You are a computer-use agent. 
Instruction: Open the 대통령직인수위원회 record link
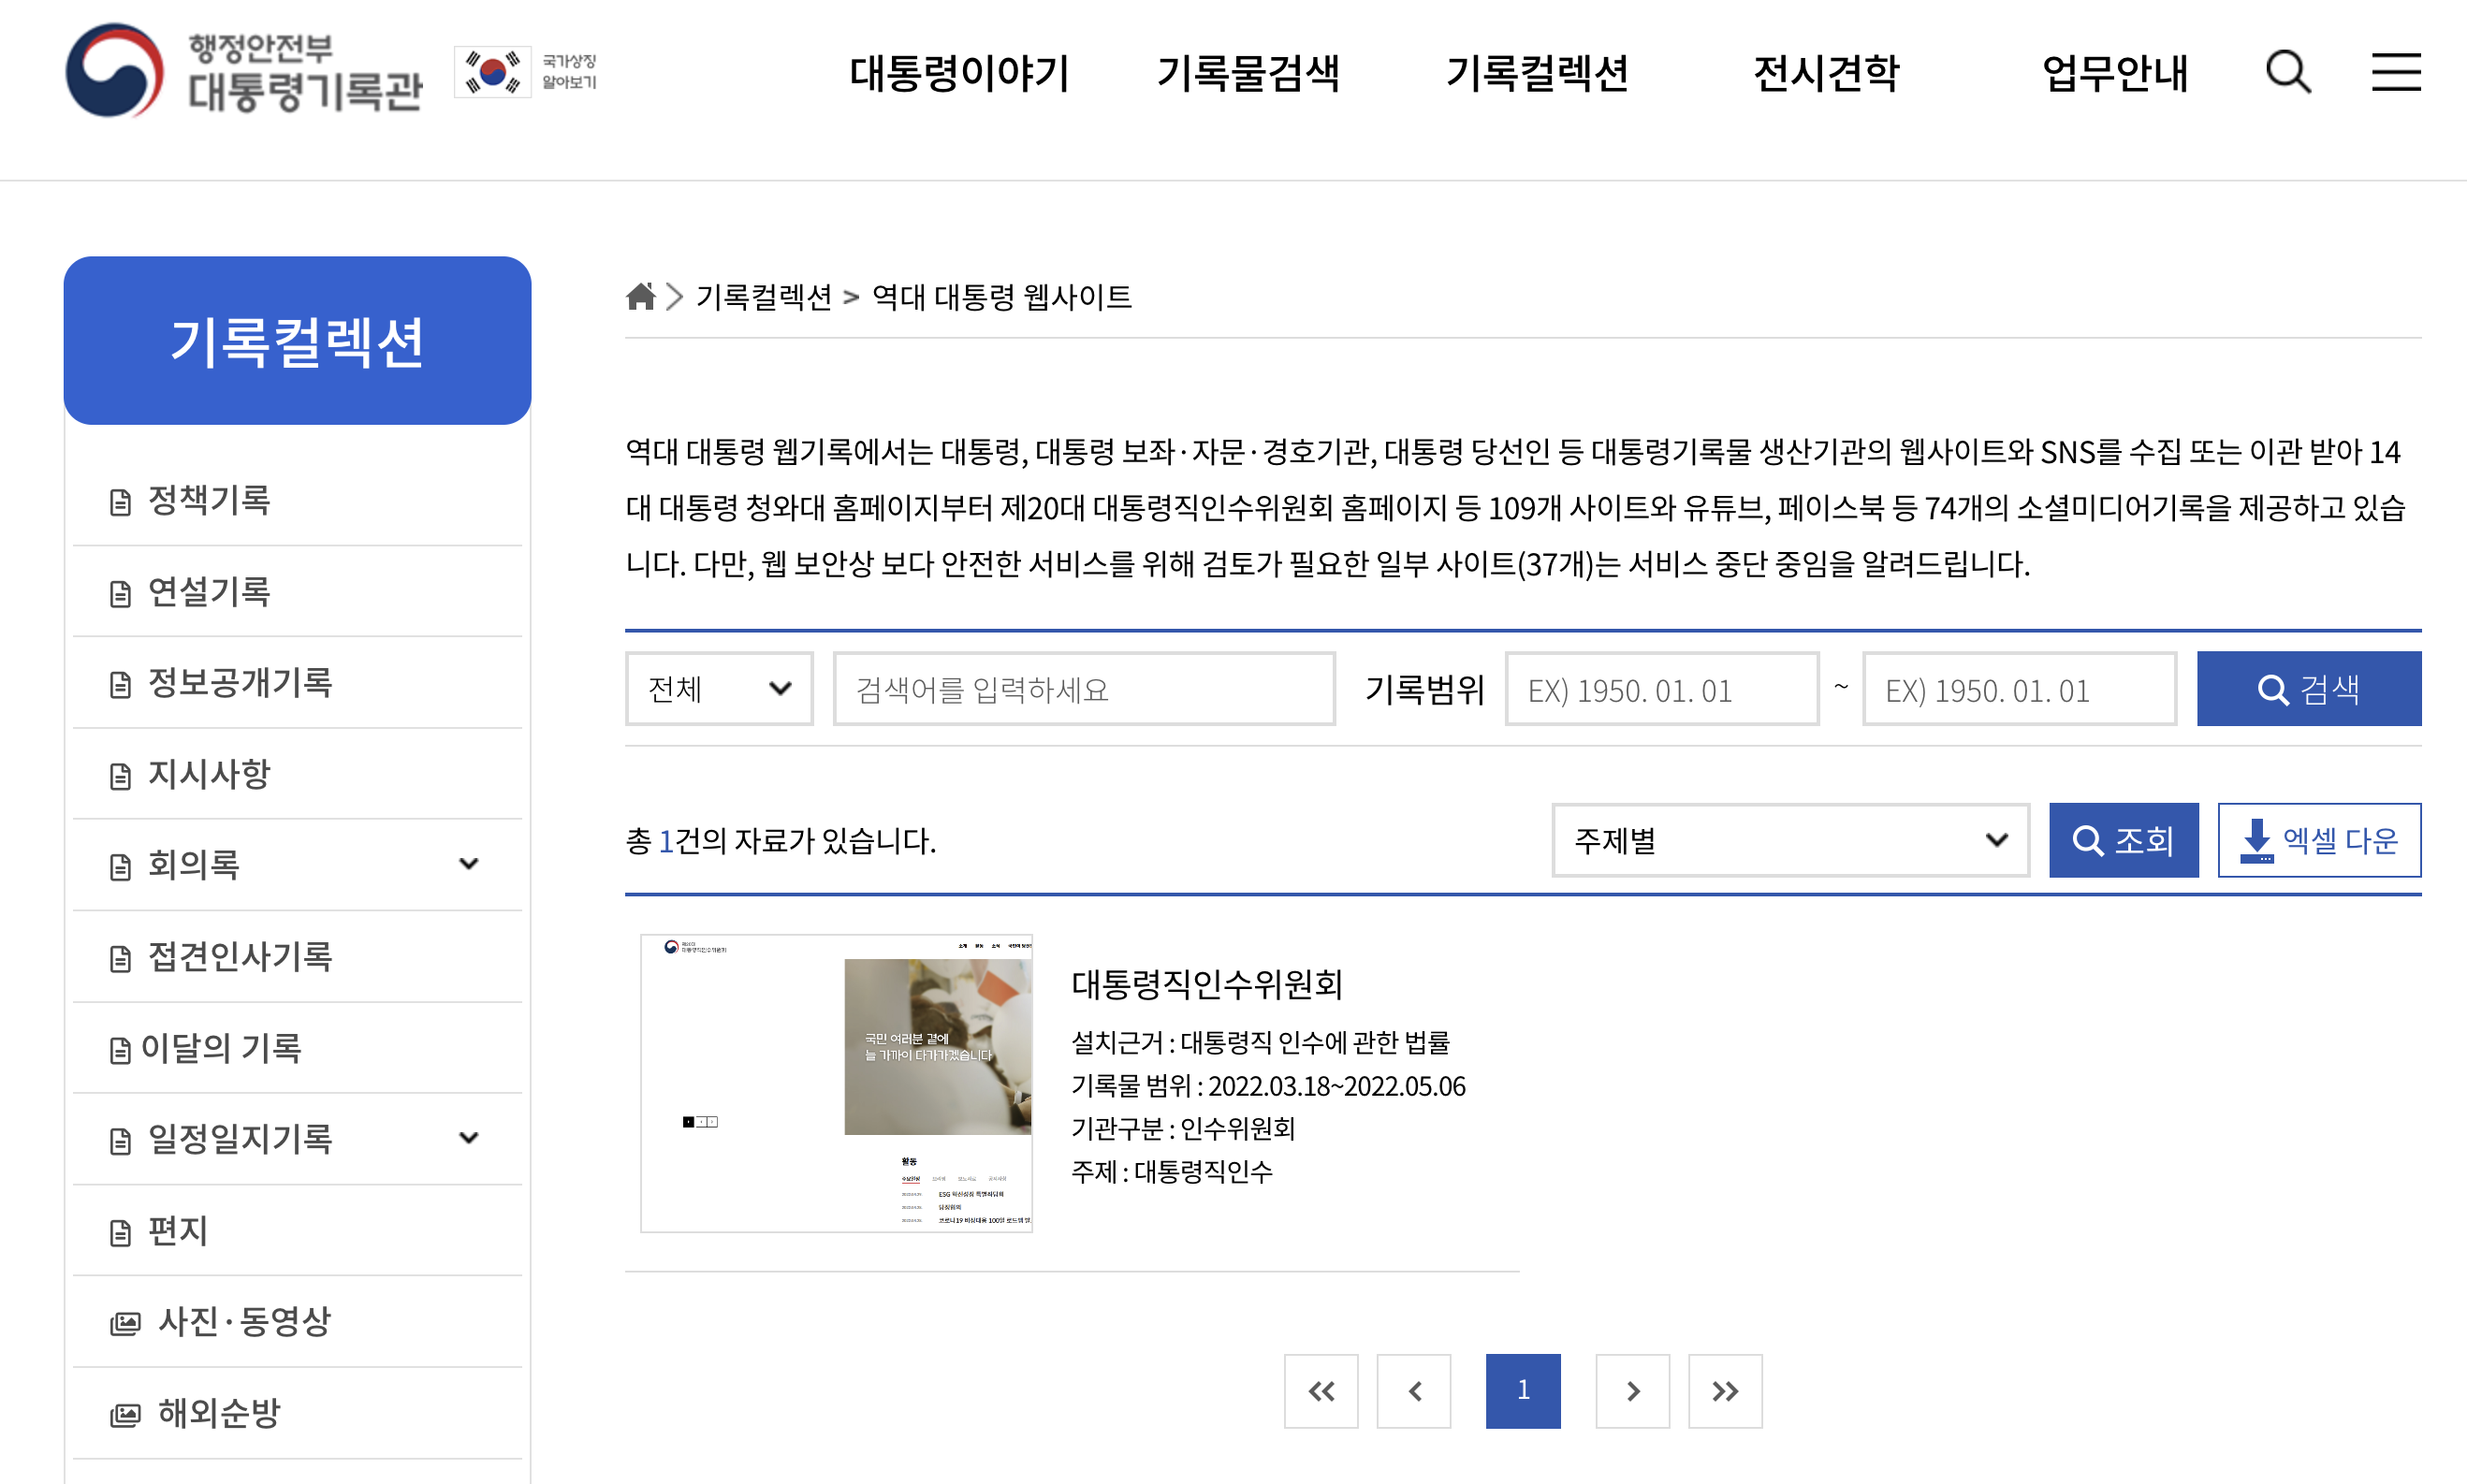point(1208,985)
